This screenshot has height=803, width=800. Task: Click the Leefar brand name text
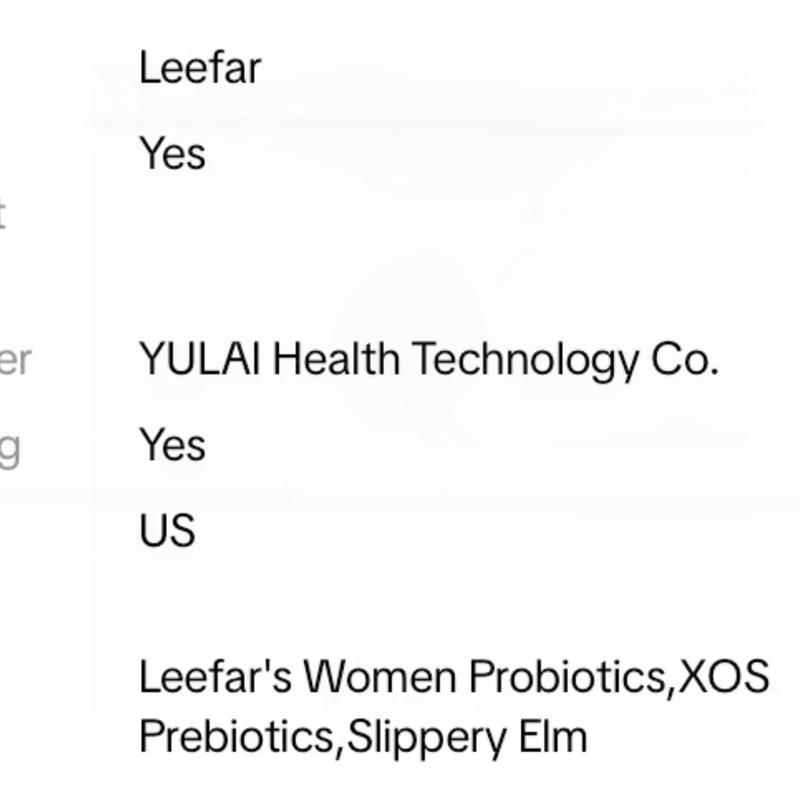[200, 68]
